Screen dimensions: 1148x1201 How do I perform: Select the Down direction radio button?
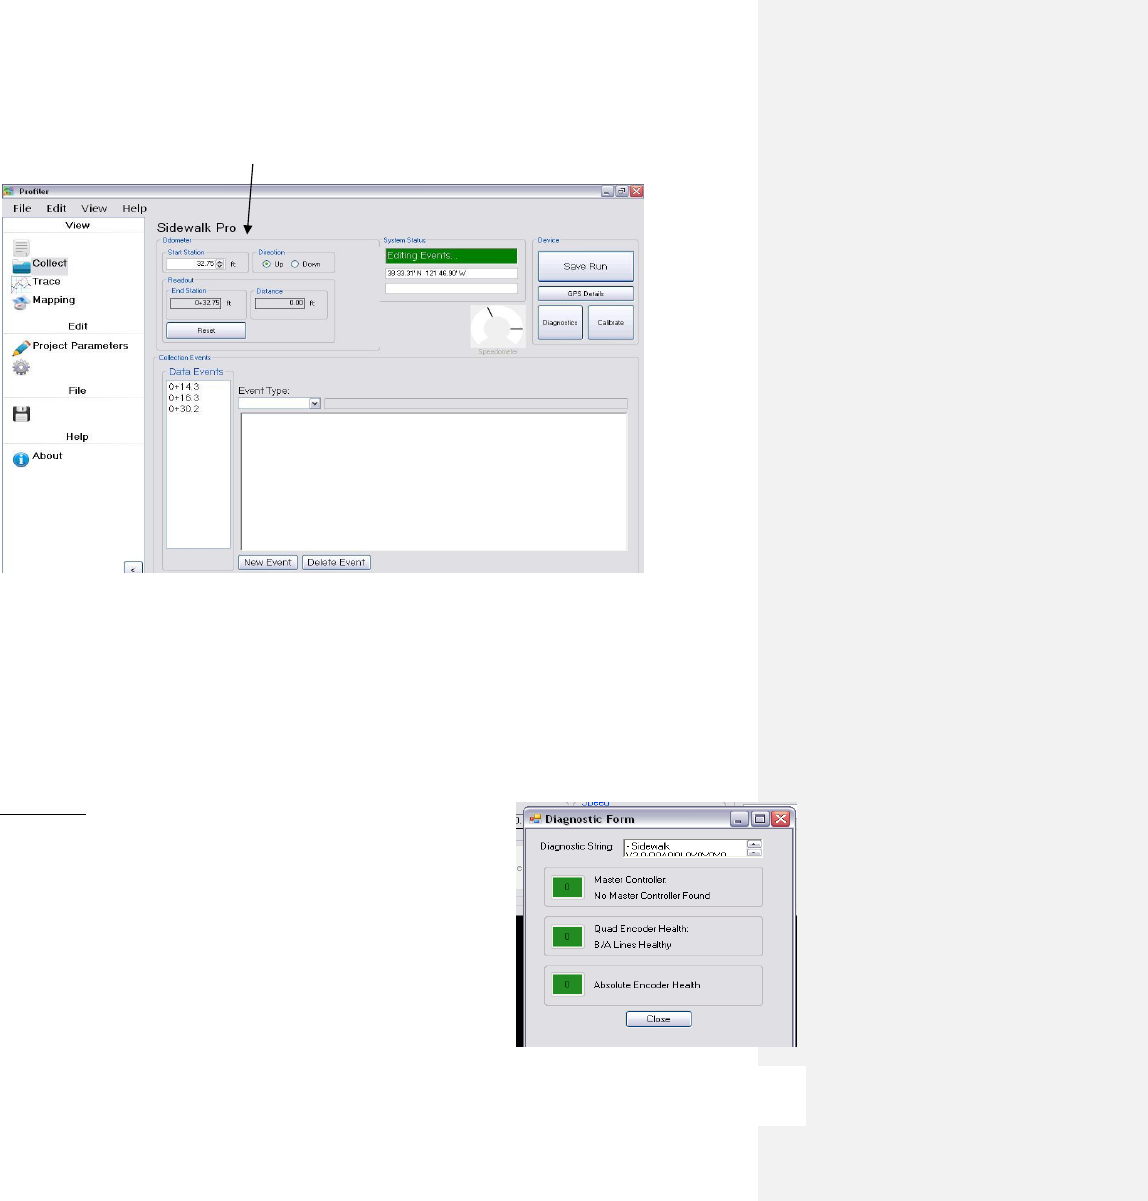[x=295, y=264]
